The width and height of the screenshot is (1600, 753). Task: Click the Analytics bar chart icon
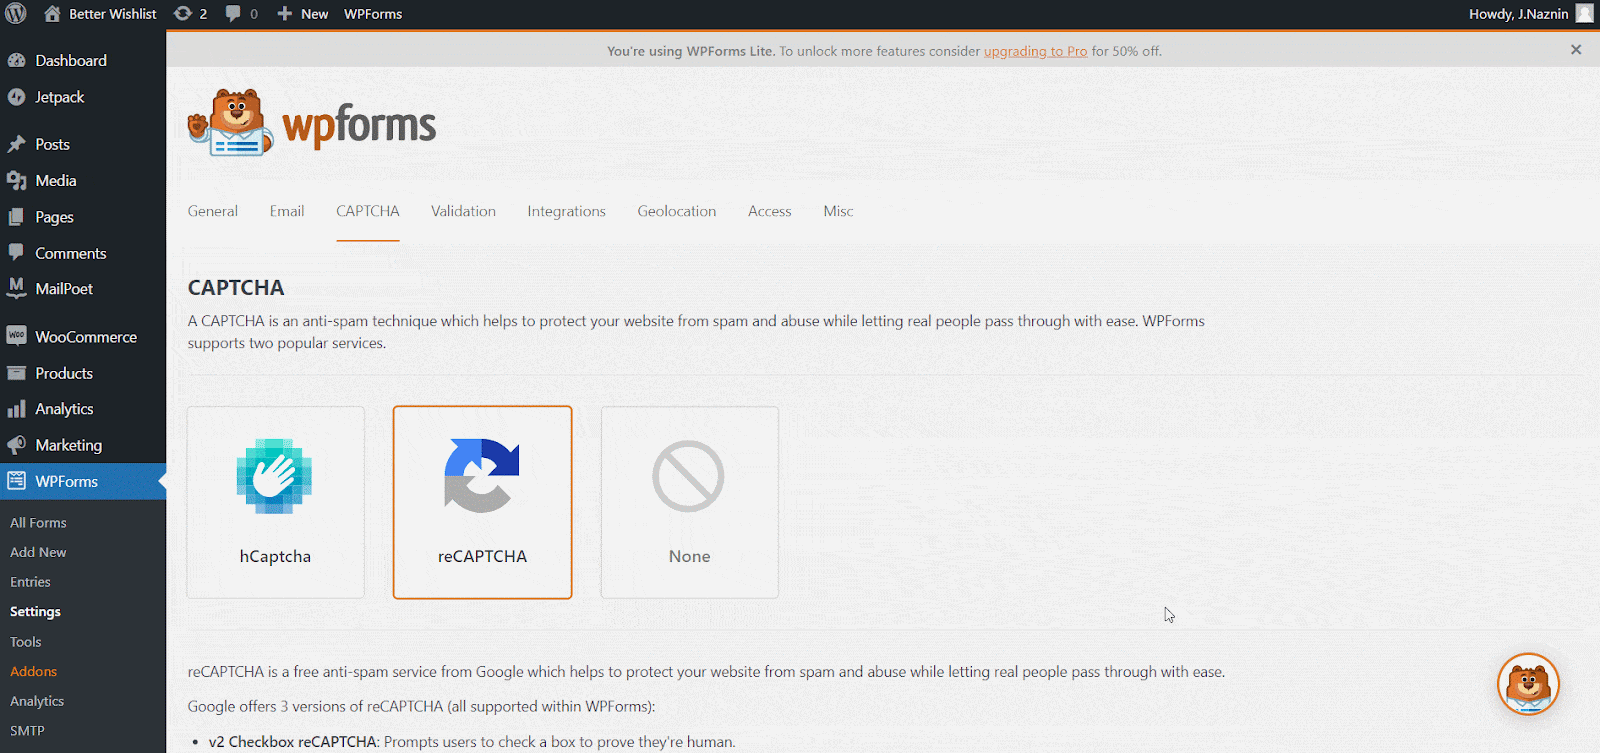(16, 409)
